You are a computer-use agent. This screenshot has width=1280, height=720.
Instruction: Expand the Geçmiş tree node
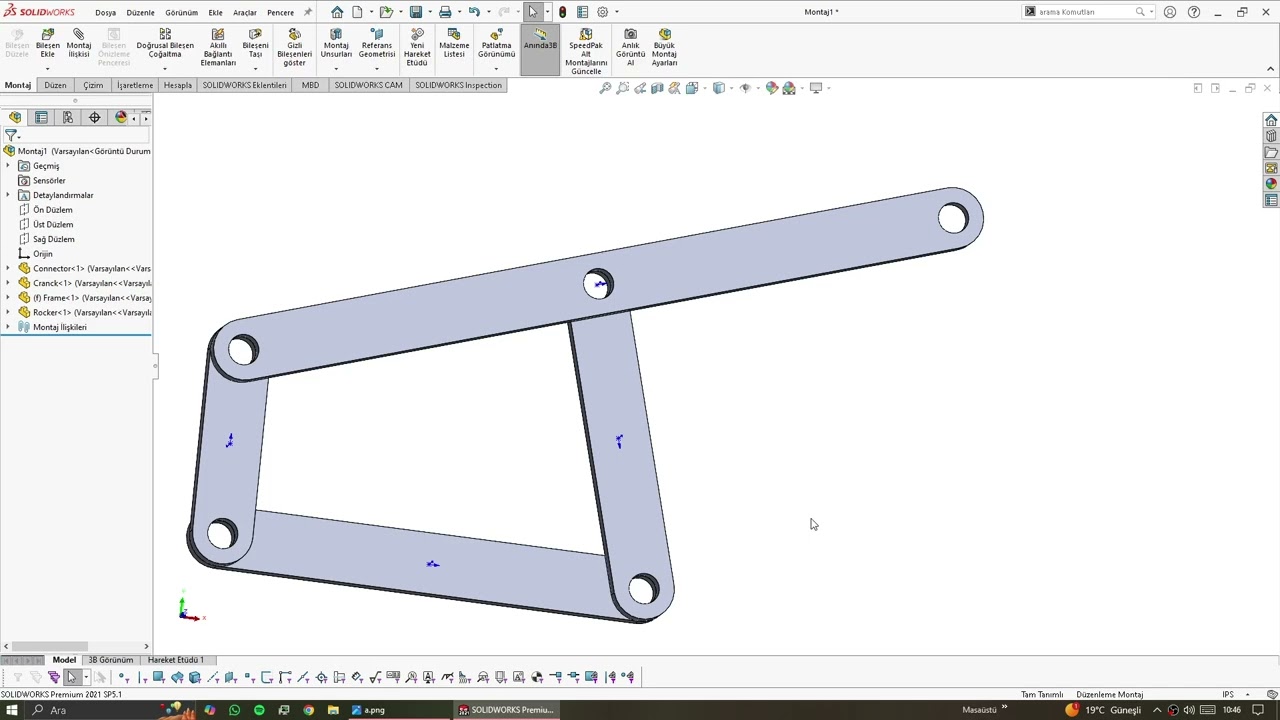tap(8, 166)
